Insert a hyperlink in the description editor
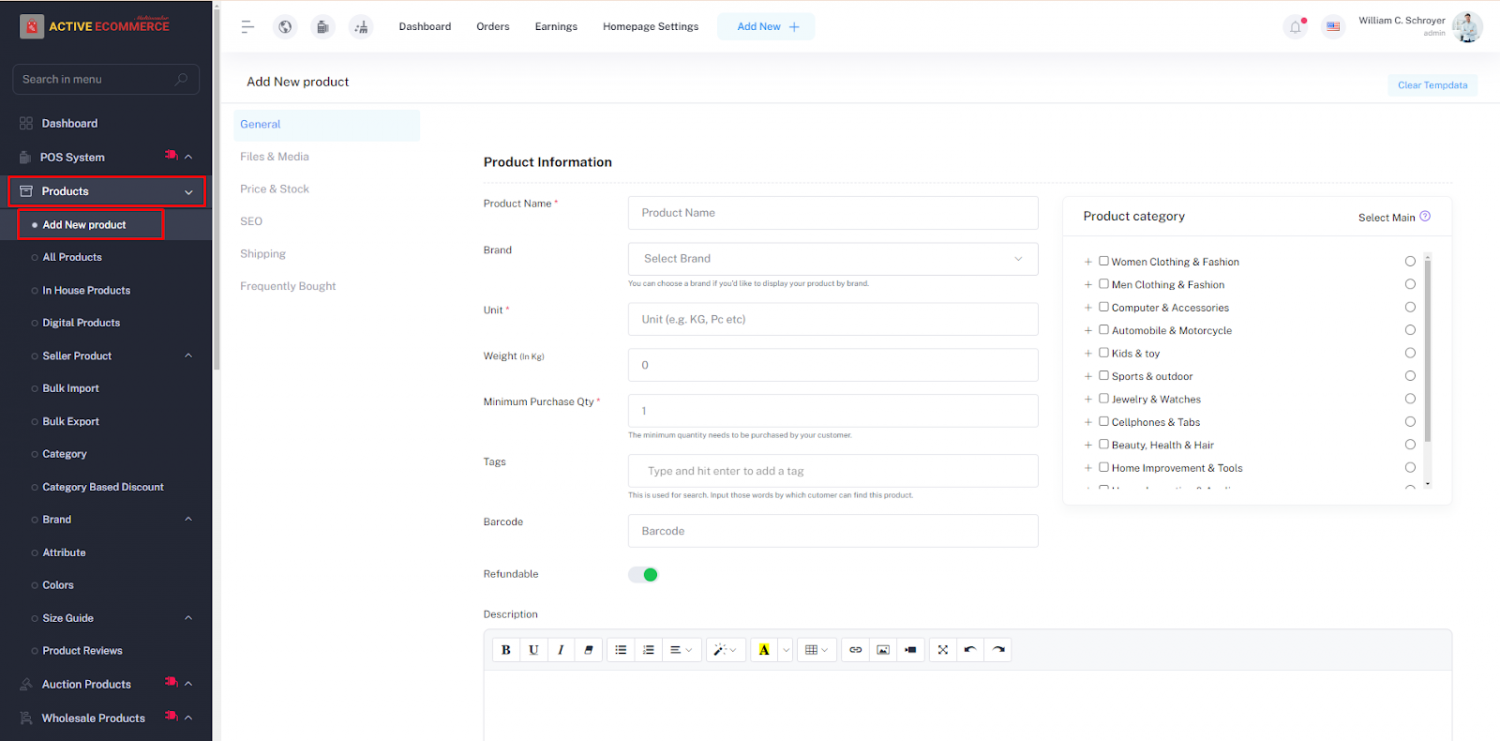The width and height of the screenshot is (1500, 741). point(855,649)
